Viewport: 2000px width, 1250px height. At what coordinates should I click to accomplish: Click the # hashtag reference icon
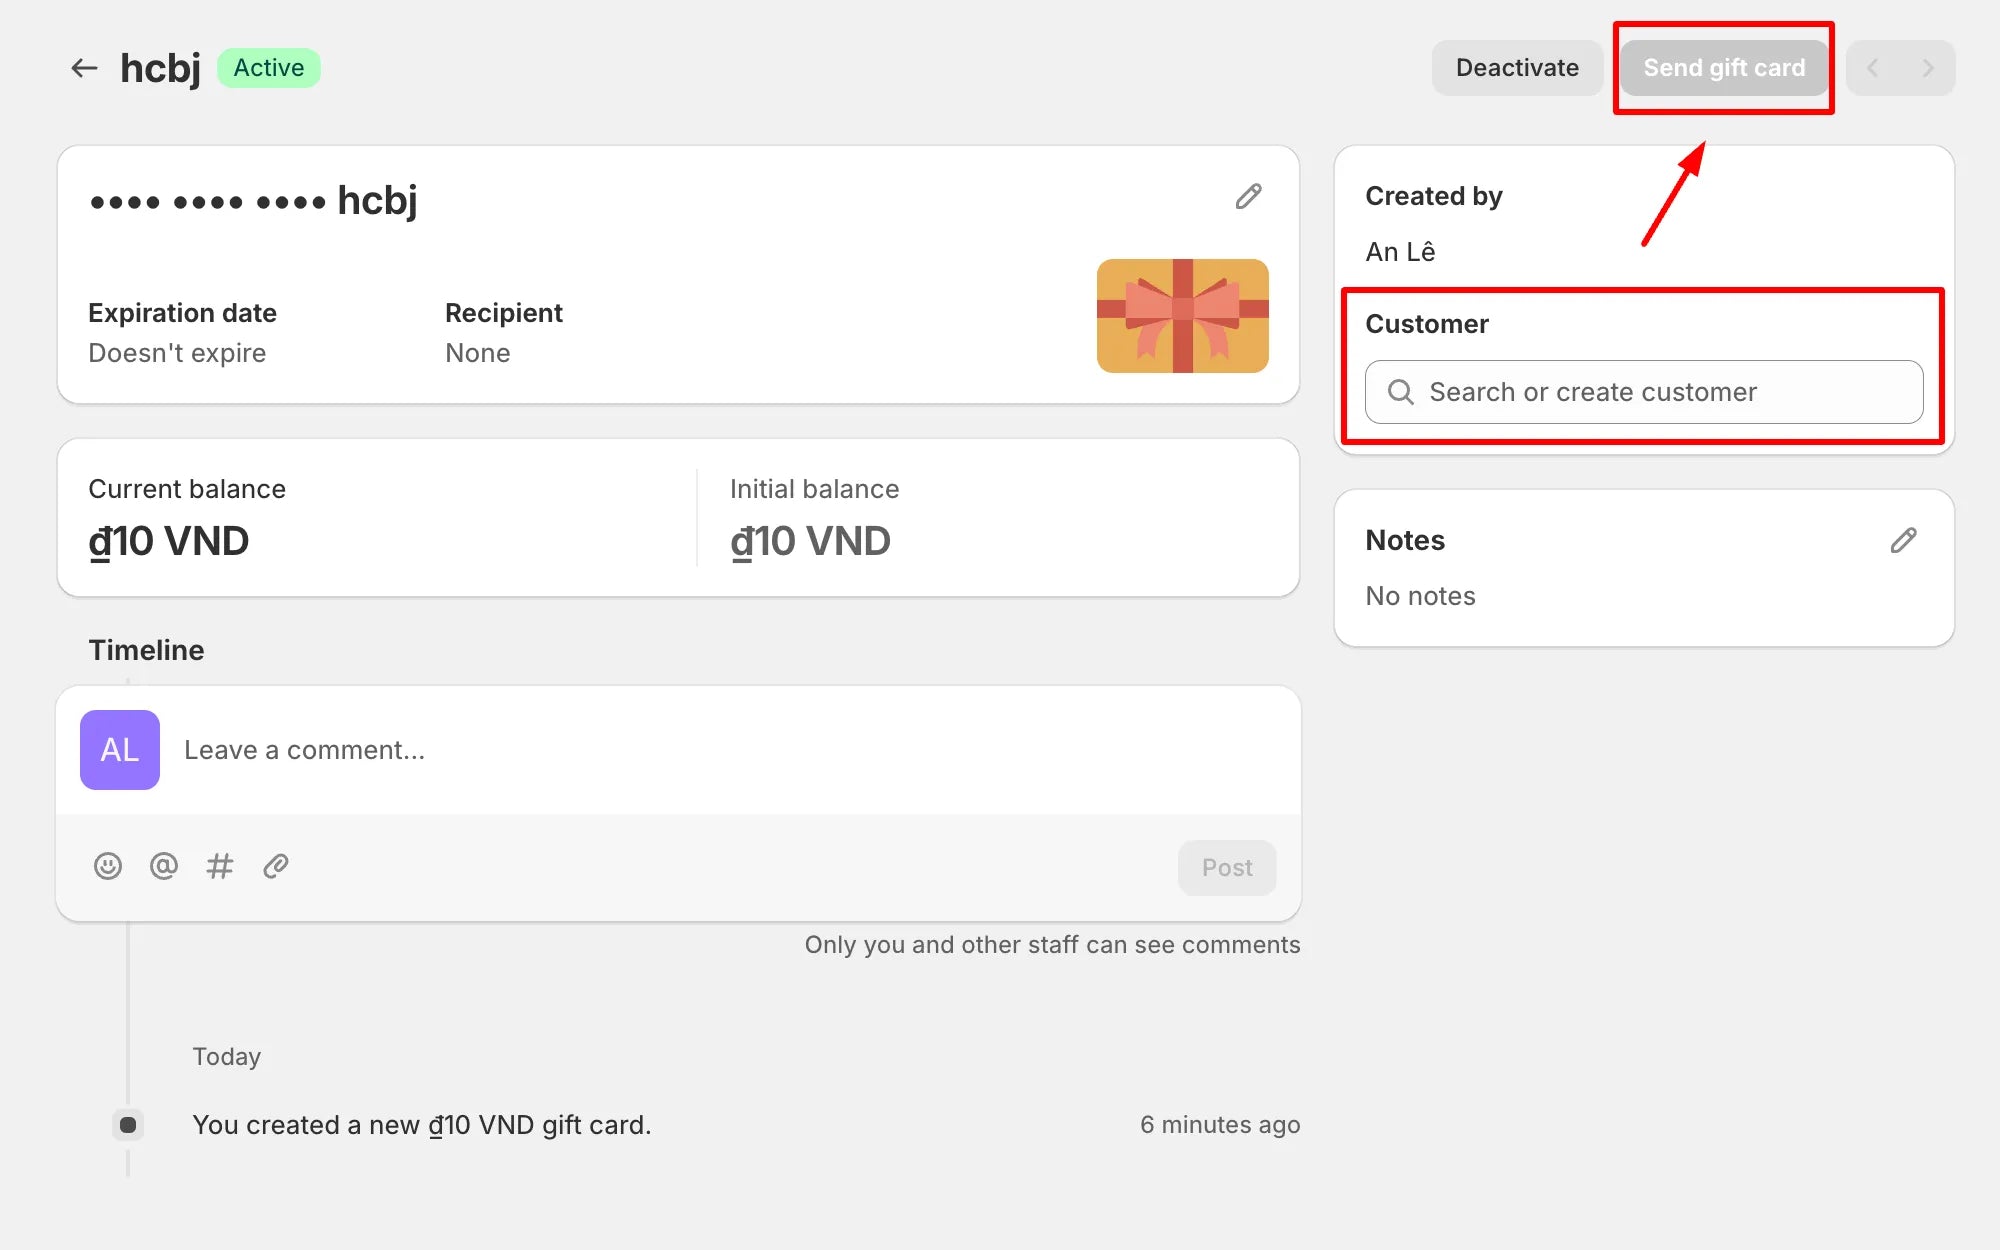(x=220, y=866)
